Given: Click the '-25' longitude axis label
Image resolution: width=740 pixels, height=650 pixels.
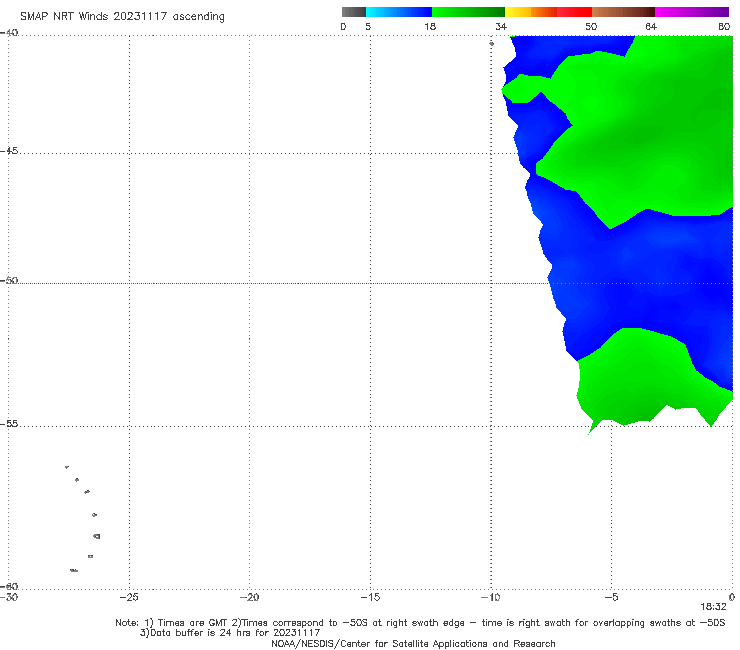Looking at the screenshot, I should [x=129, y=597].
